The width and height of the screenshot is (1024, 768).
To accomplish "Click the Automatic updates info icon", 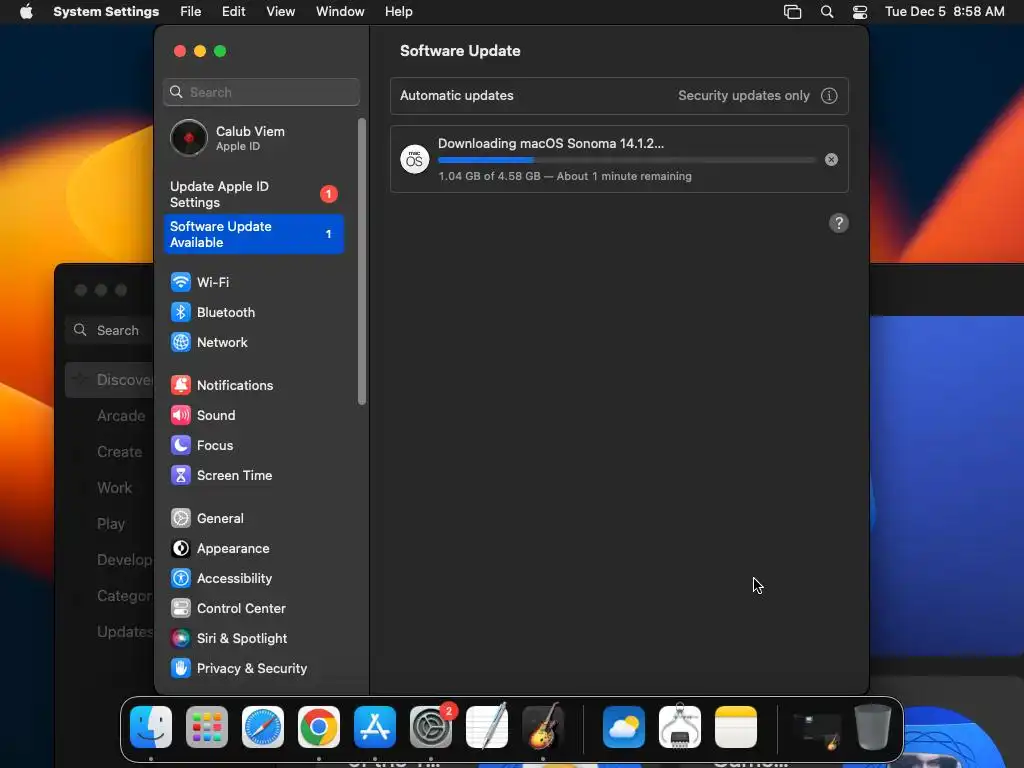I will tap(829, 95).
